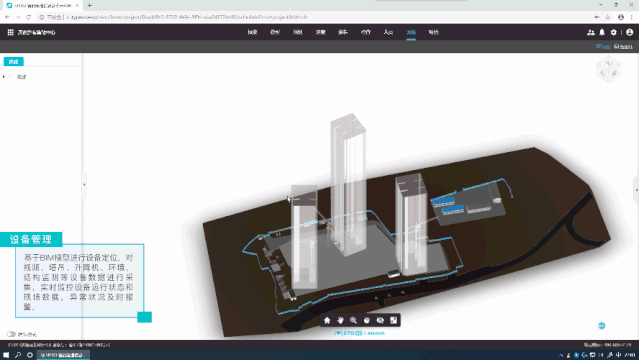
Task: Open the user account avatar
Action: click(x=630, y=32)
